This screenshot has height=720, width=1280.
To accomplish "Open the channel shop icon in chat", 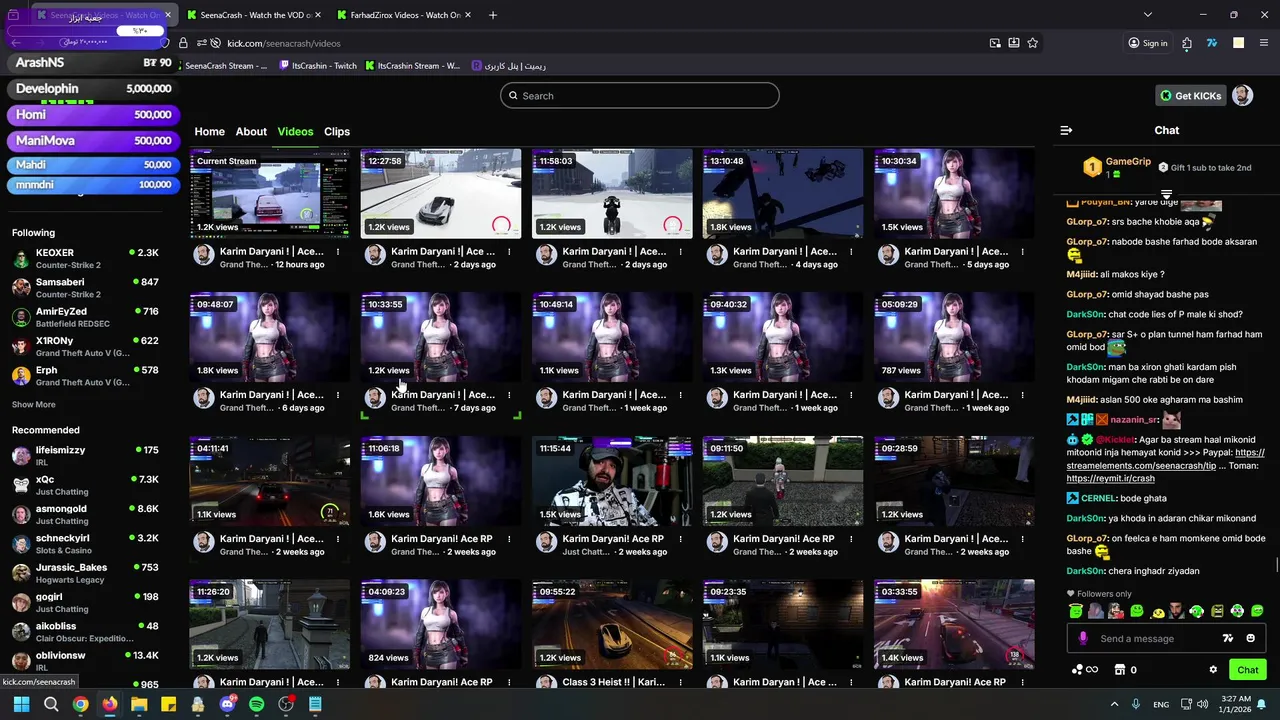I will pyautogui.click(x=1120, y=670).
